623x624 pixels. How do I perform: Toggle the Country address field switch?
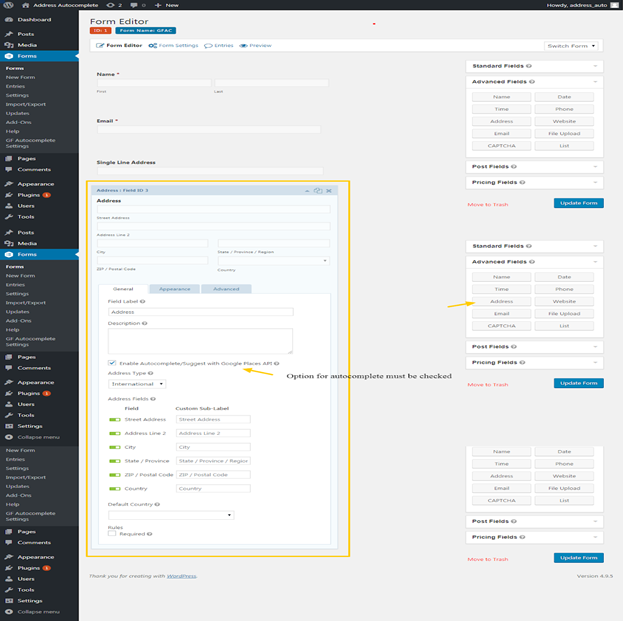click(x=115, y=489)
